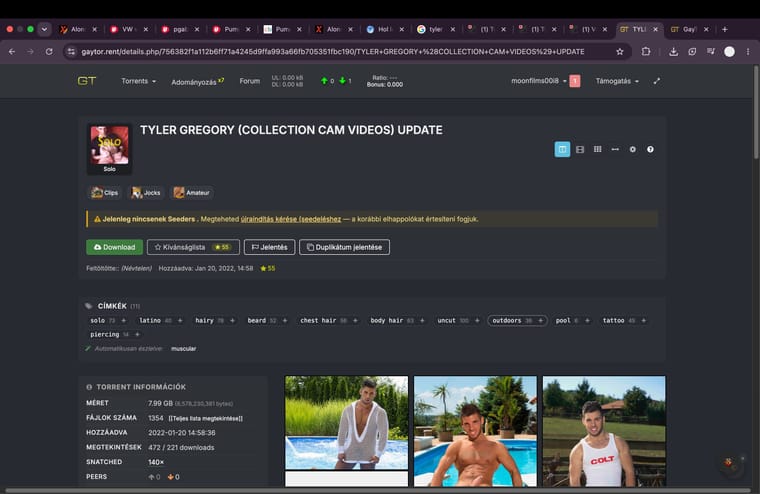Expand the Támogatás dropdown
The width and height of the screenshot is (760, 494).
click(x=617, y=81)
